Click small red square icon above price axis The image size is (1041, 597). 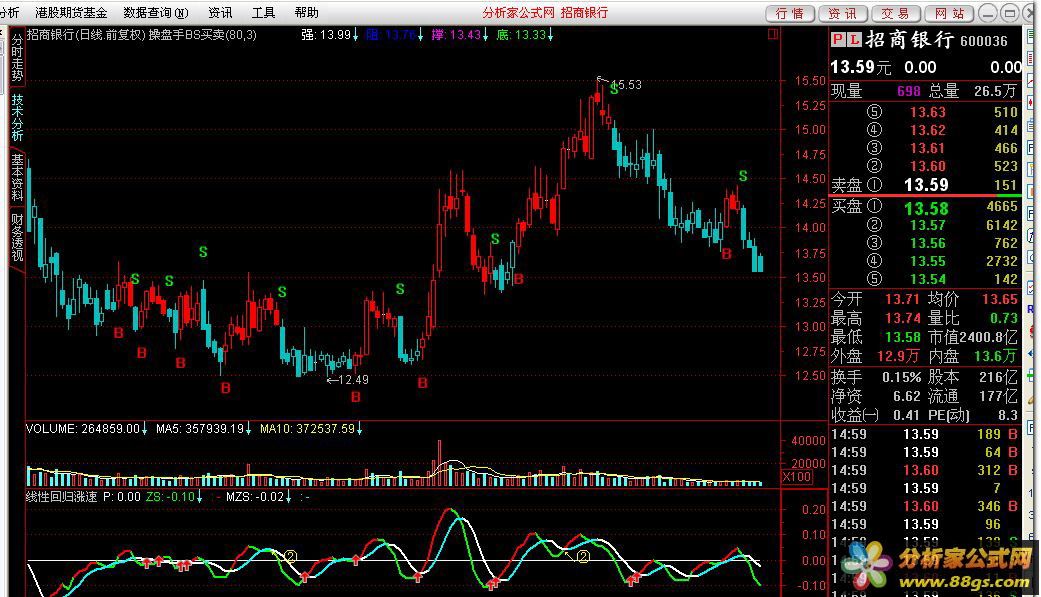(773, 34)
